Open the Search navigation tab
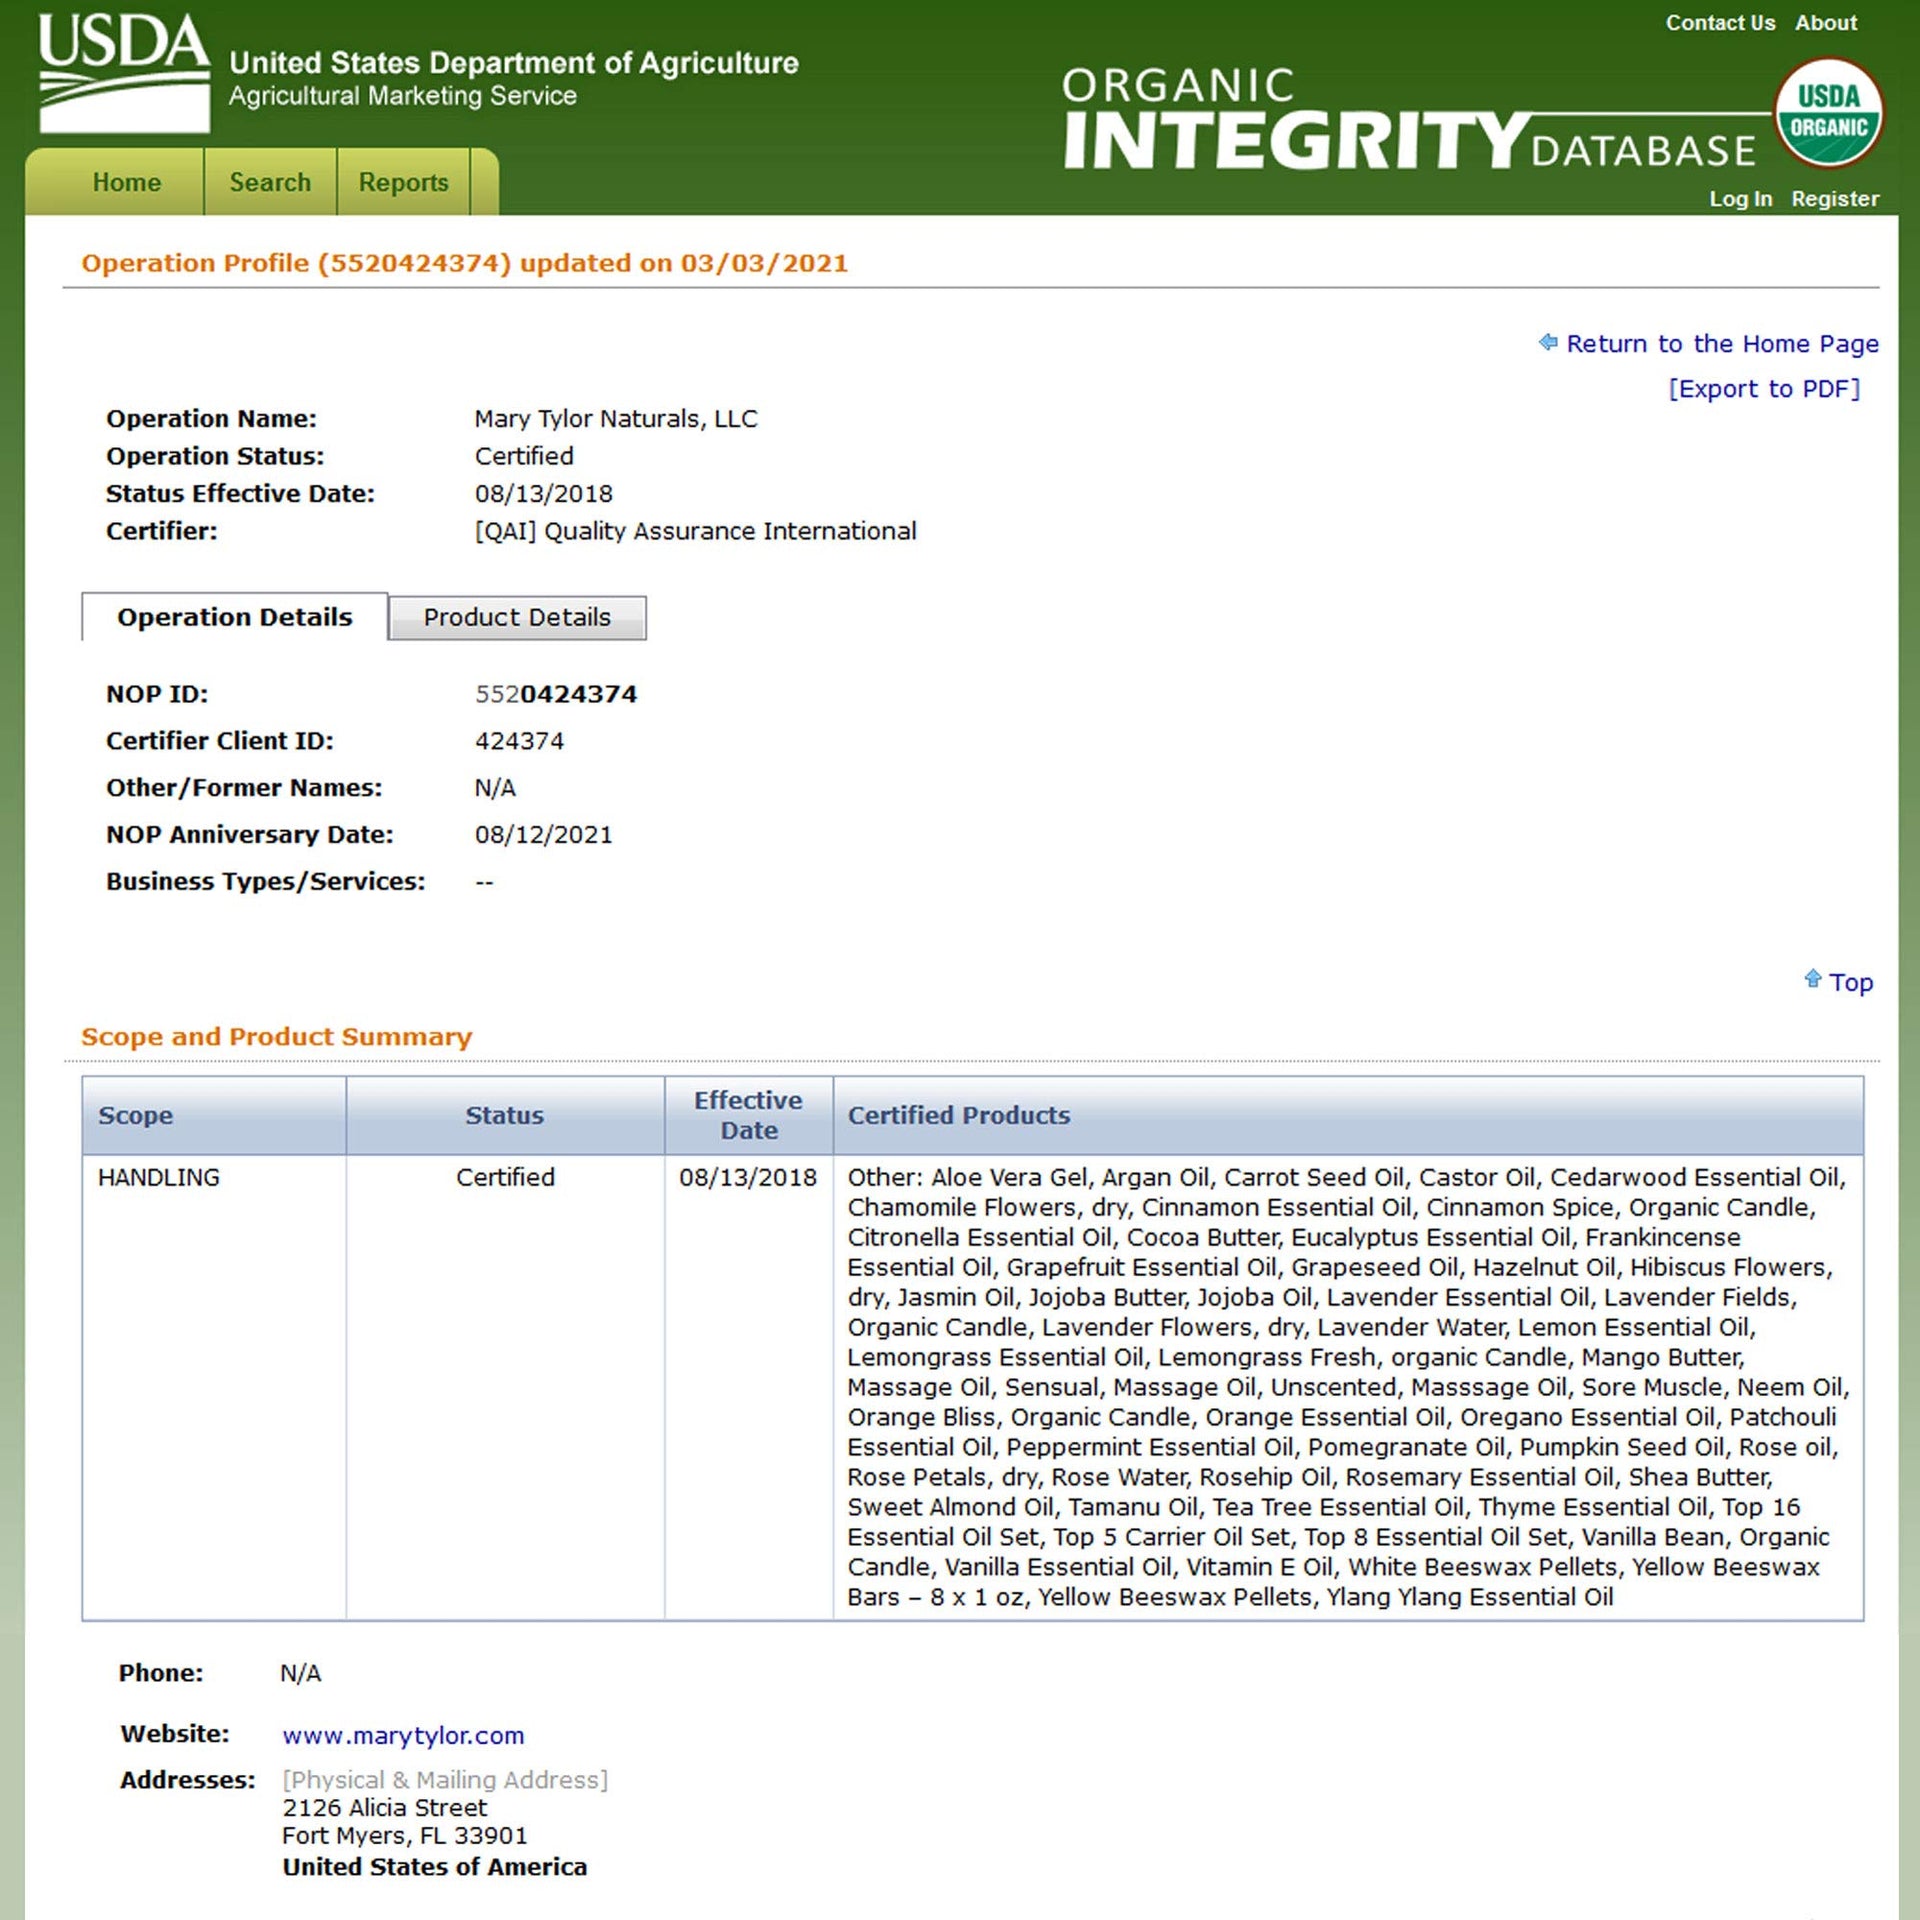Screen dimensions: 1920x1920 (x=270, y=182)
